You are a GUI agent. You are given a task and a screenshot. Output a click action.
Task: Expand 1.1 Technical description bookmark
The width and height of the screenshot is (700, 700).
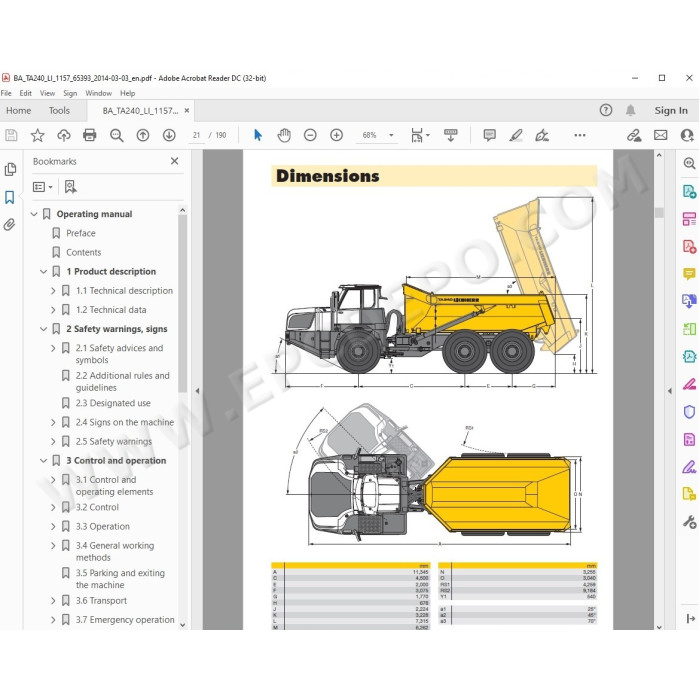click(x=53, y=291)
